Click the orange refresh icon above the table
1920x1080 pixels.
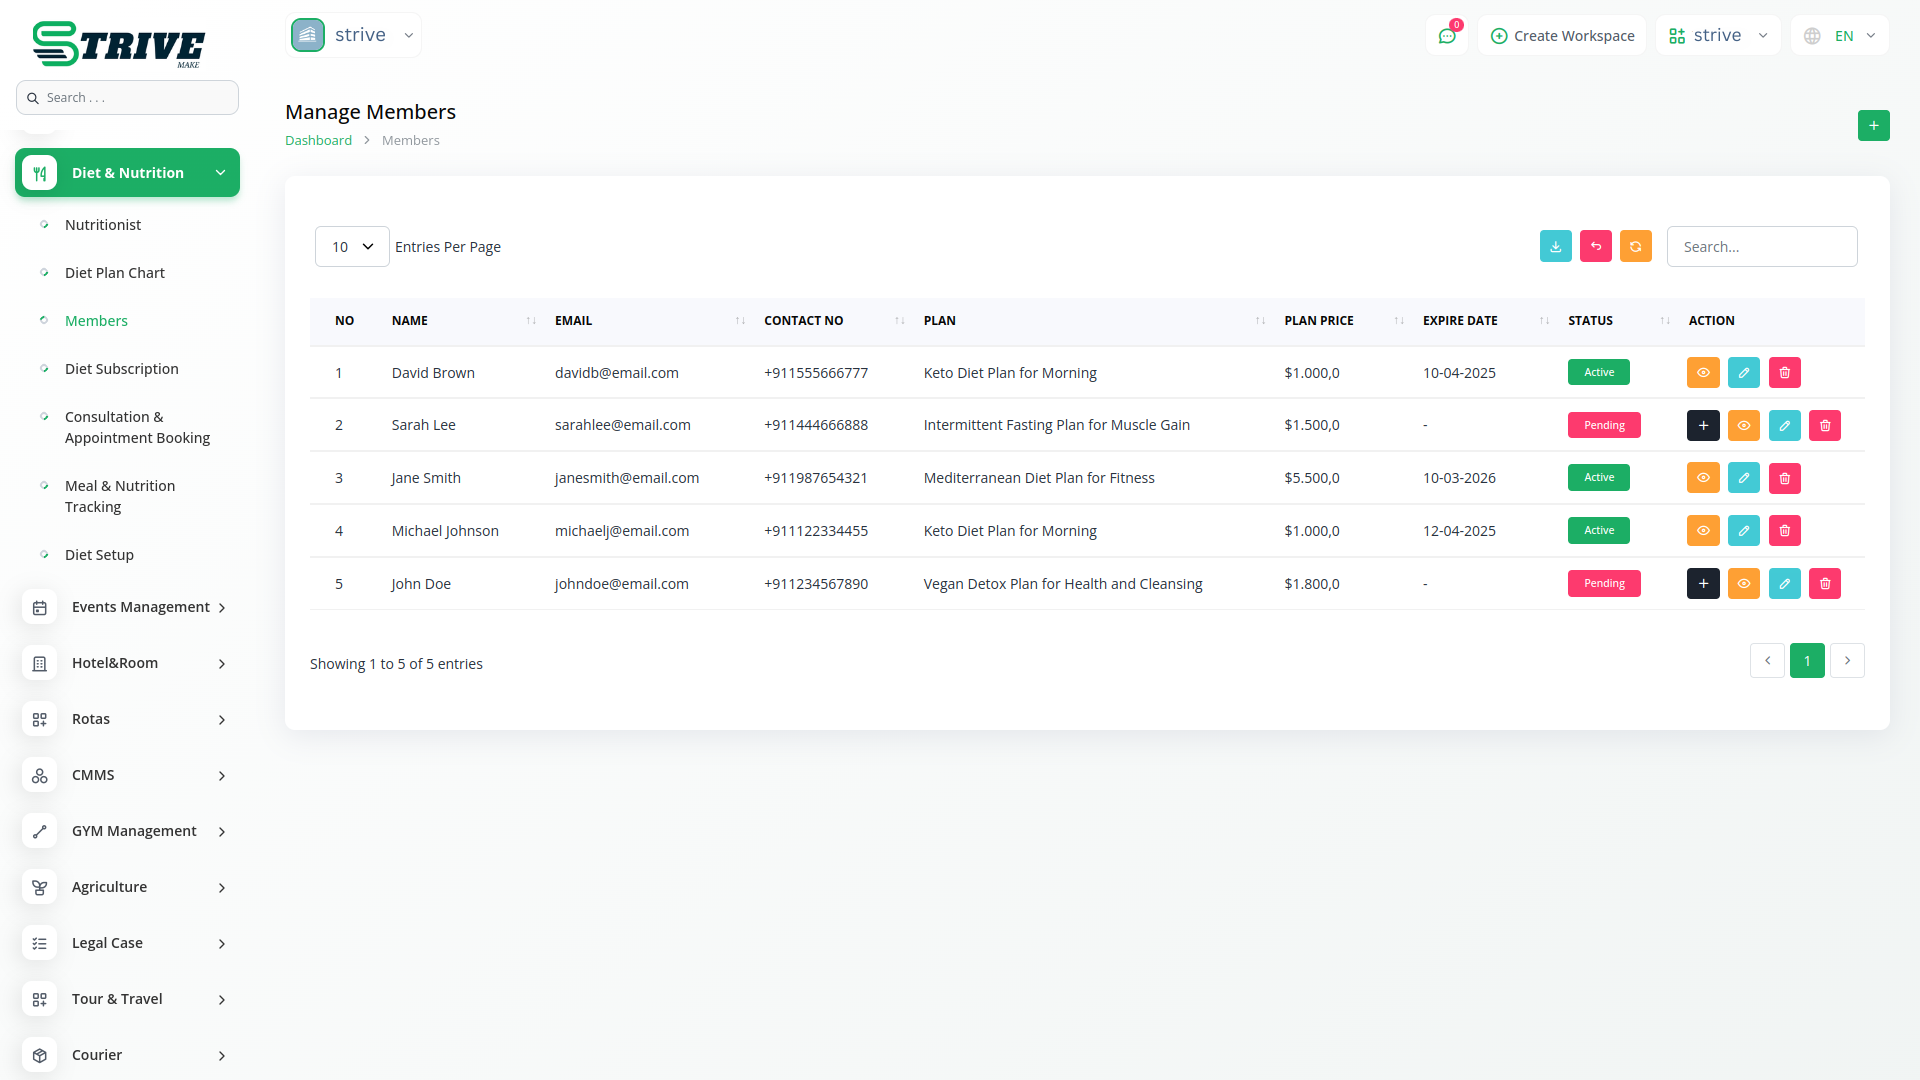(x=1635, y=246)
